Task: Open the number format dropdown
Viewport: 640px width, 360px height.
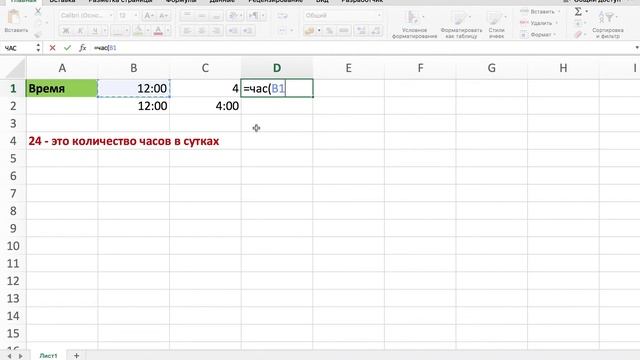Action: coord(379,16)
